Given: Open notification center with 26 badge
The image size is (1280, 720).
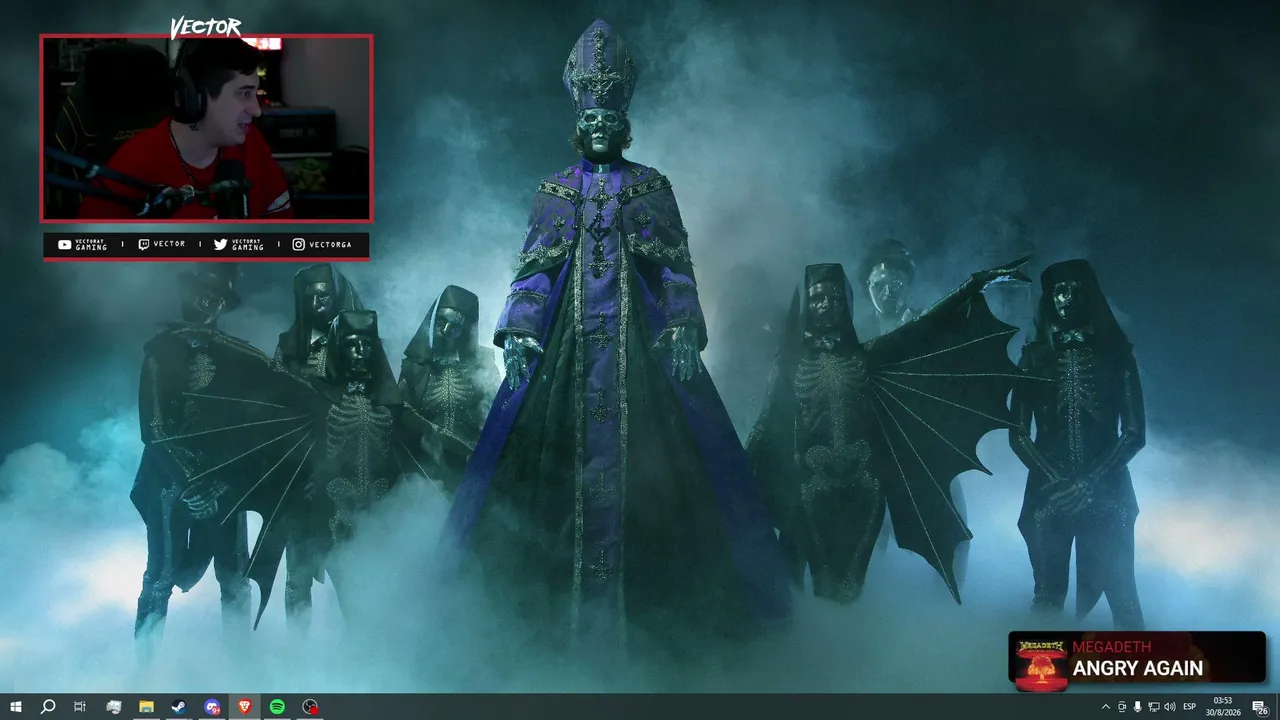Looking at the screenshot, I should coord(1260,707).
